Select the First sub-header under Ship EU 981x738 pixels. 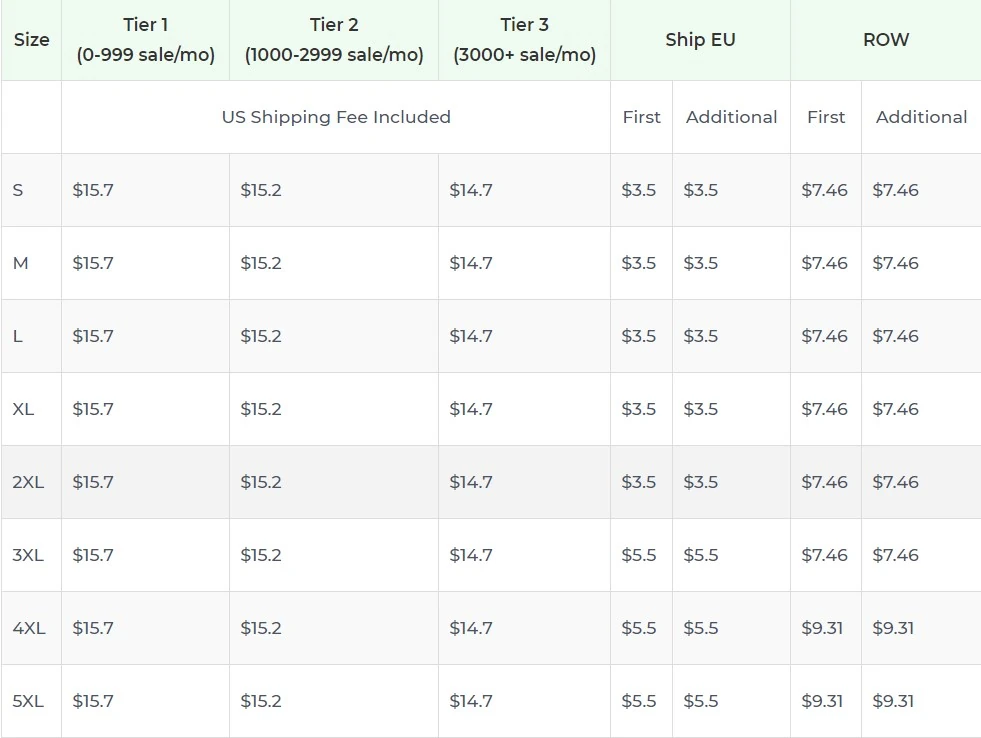[641, 117]
